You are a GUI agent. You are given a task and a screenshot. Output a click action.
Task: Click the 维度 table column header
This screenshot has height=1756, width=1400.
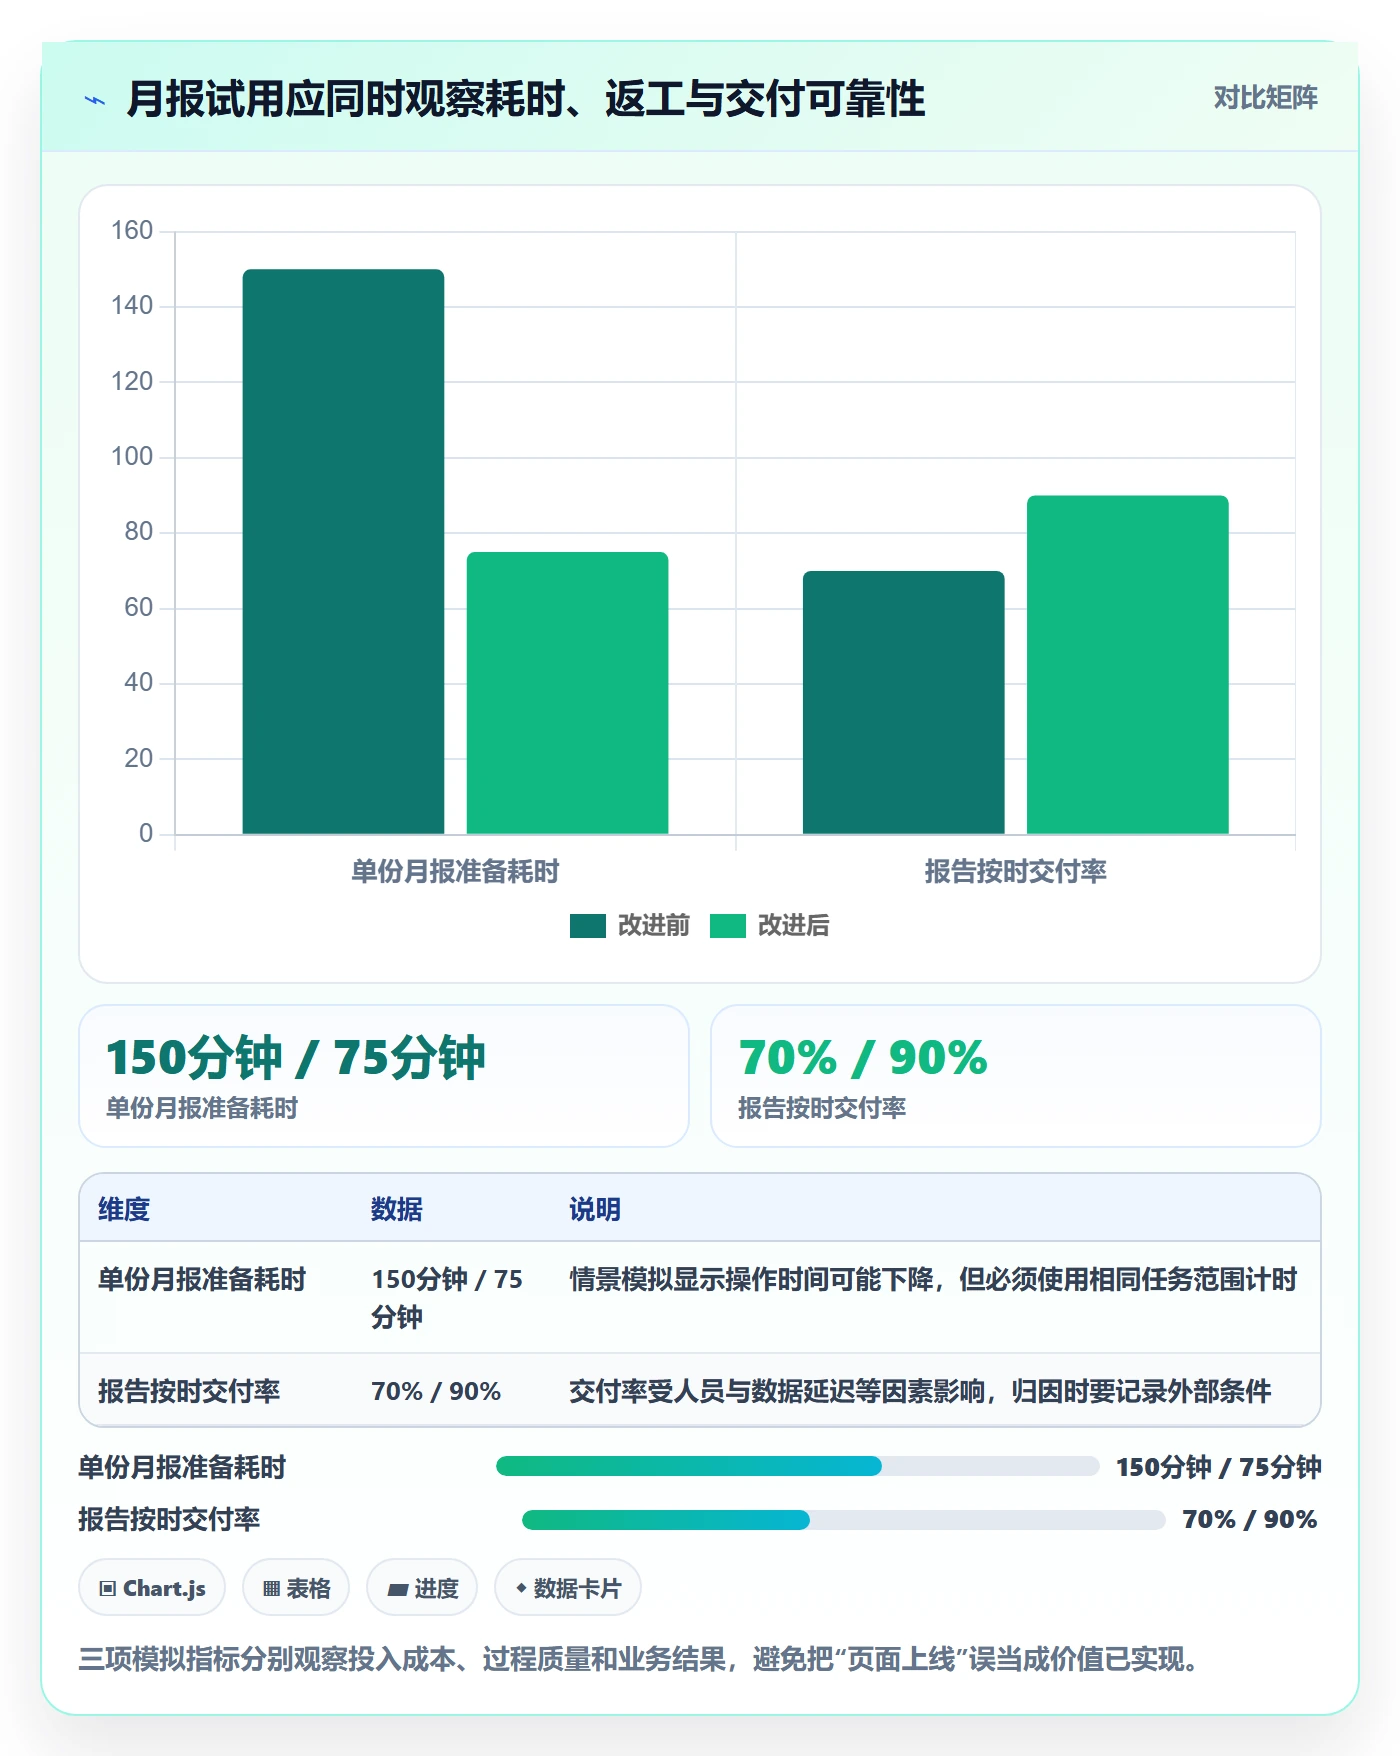[x=124, y=1210]
